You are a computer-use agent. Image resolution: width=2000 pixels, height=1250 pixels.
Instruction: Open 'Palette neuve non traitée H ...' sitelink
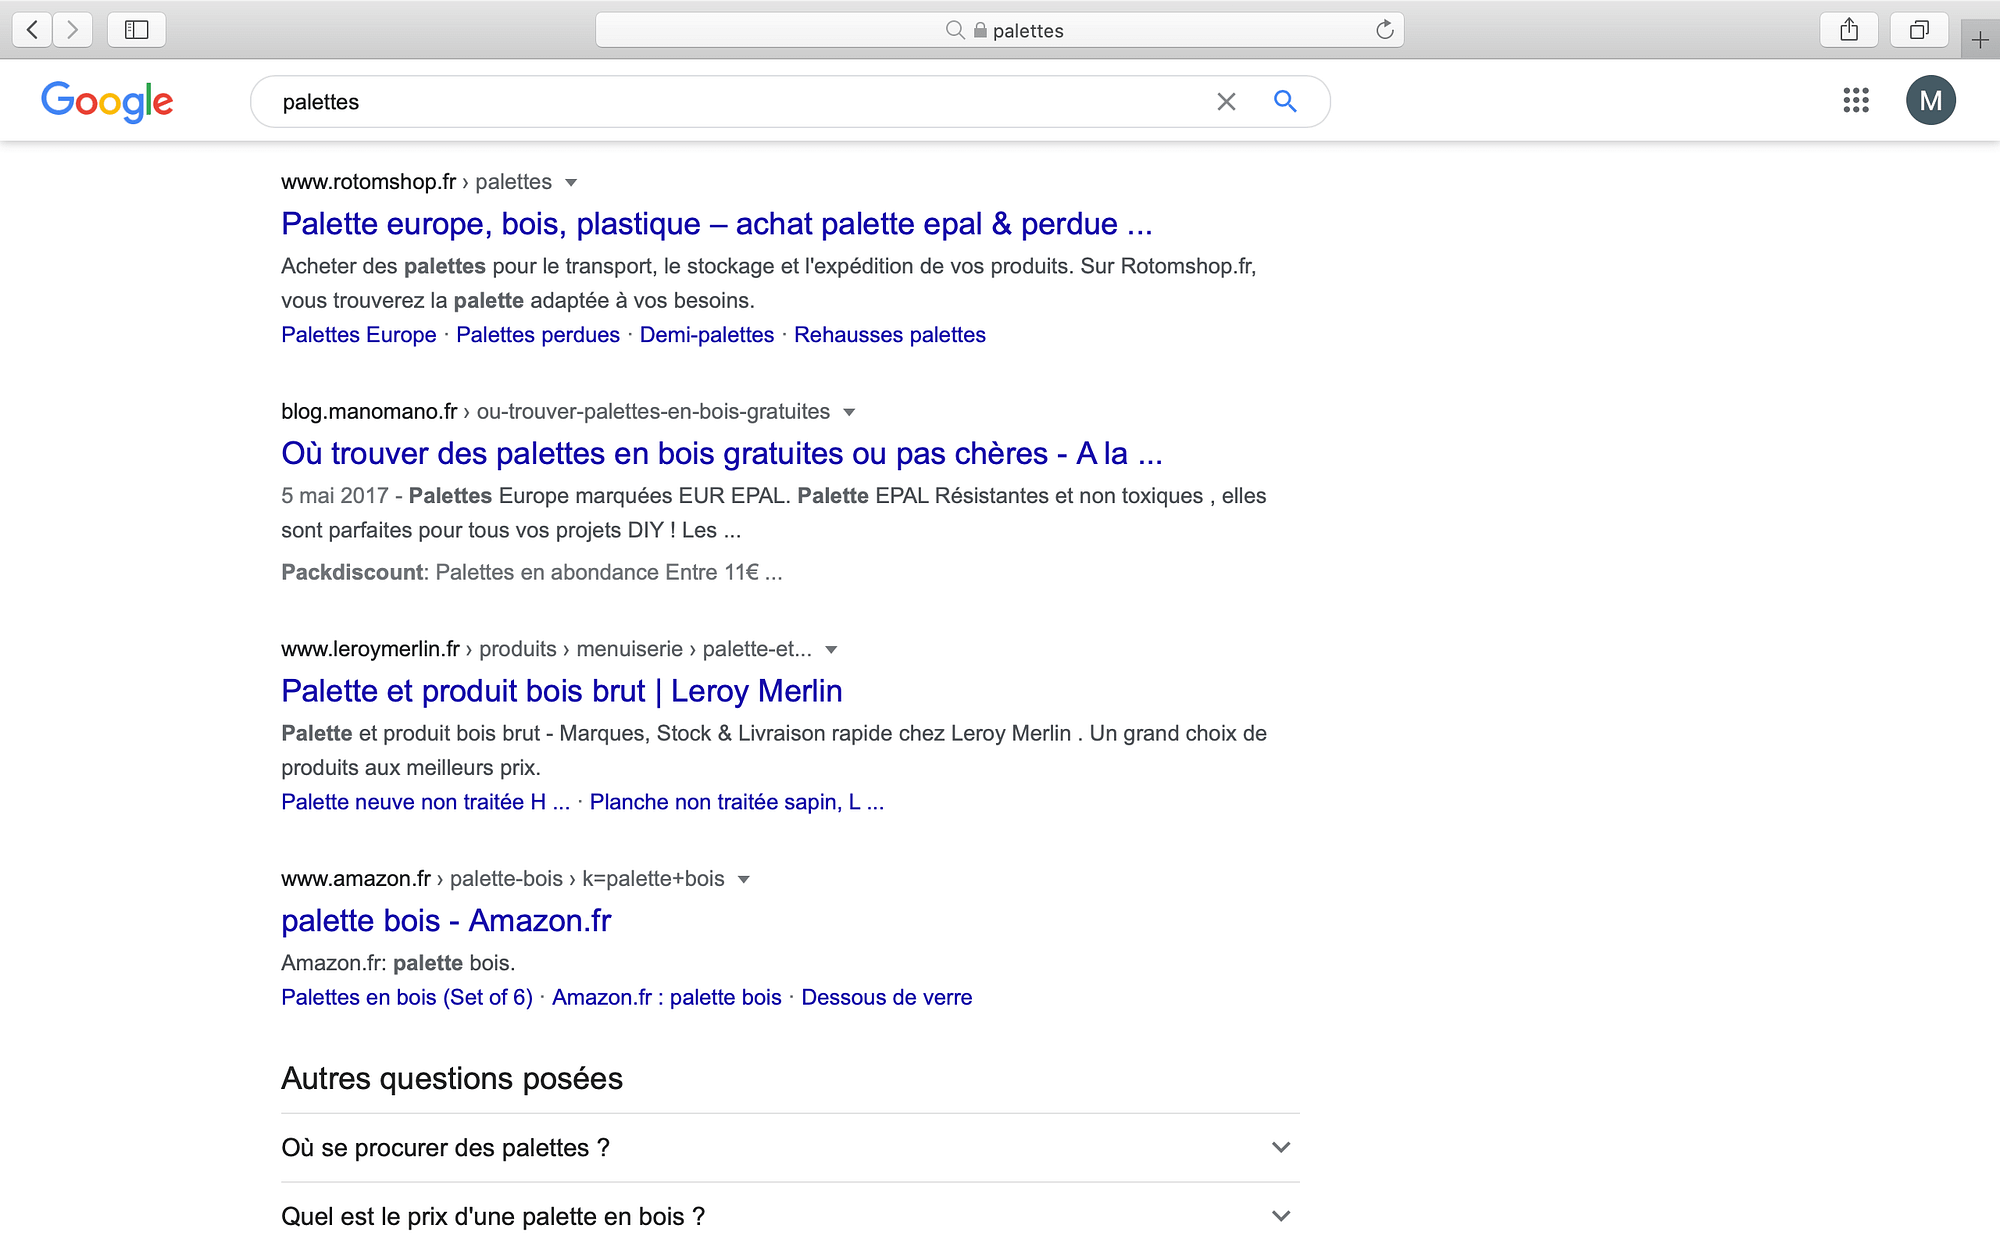(425, 802)
